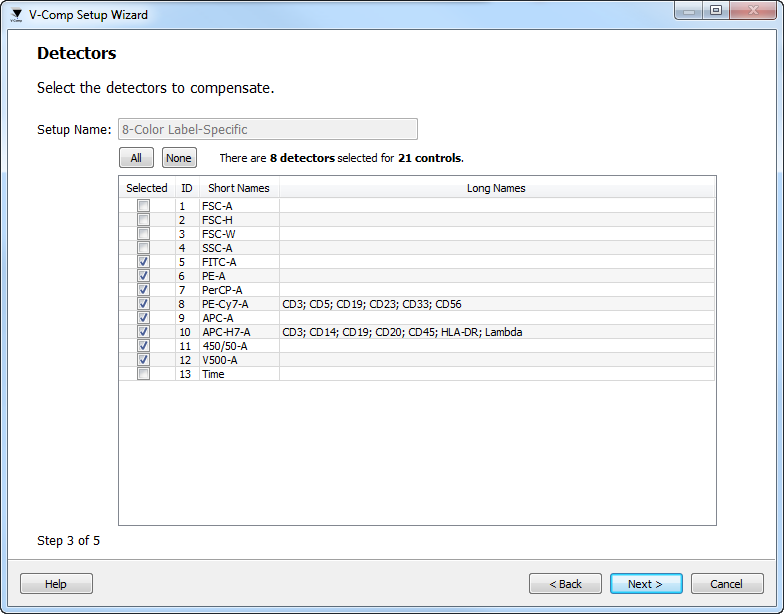
Task: Click the Setup Name text field
Action: point(267,129)
